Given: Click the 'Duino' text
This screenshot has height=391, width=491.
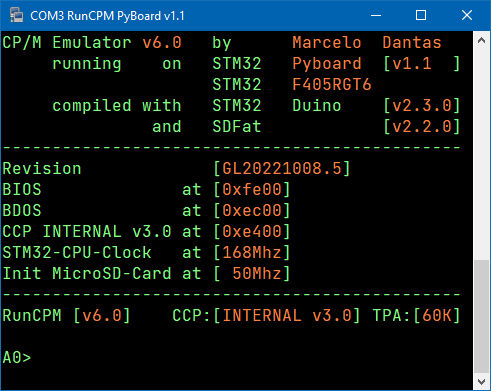Looking at the screenshot, I should point(317,105).
